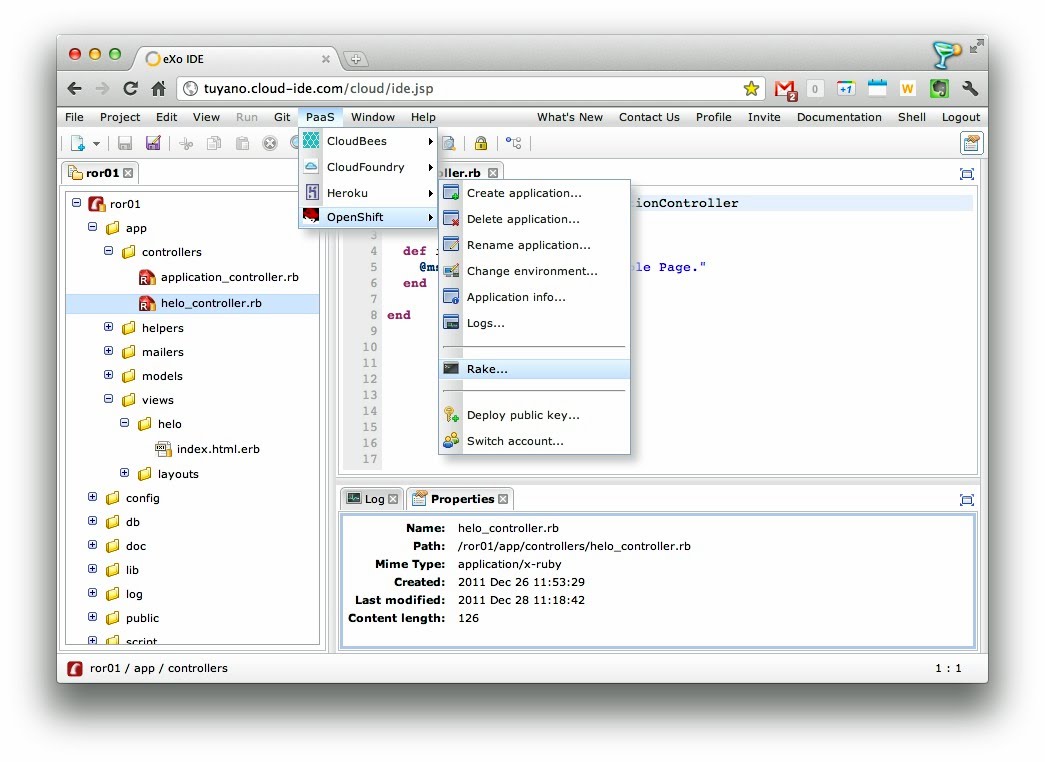Select Rake... from OpenShift menu

534,369
